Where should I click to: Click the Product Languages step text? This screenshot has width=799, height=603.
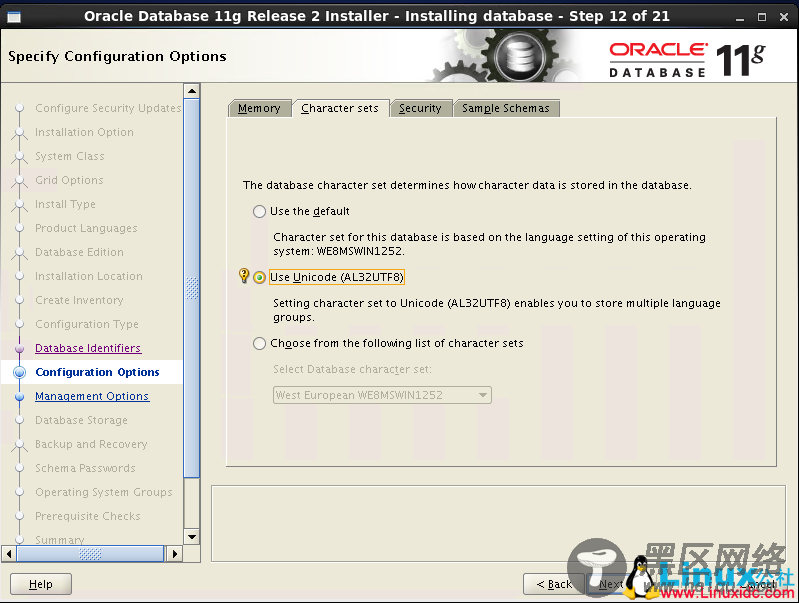86,228
